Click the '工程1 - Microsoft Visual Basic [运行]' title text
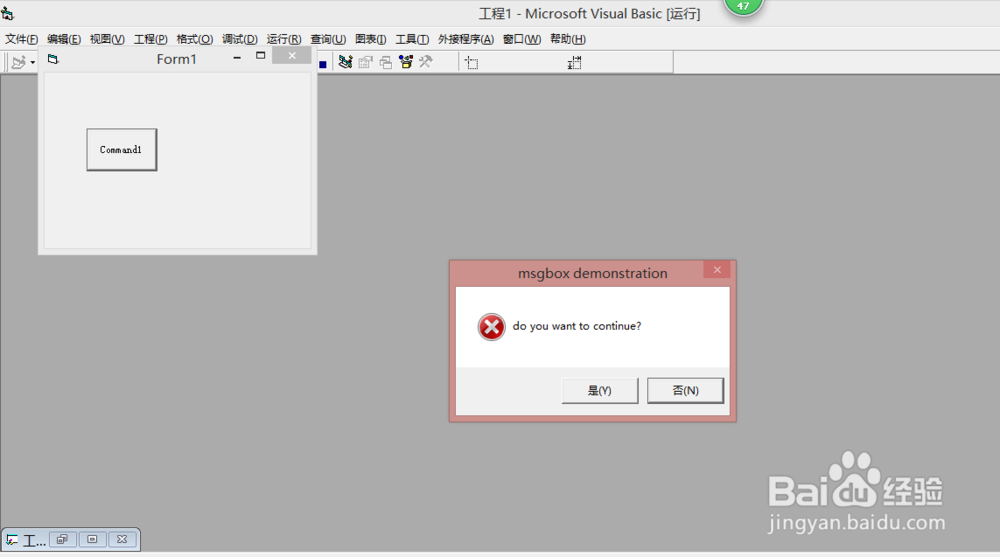Screen dimensions: 1000x557 pyautogui.click(x=589, y=14)
